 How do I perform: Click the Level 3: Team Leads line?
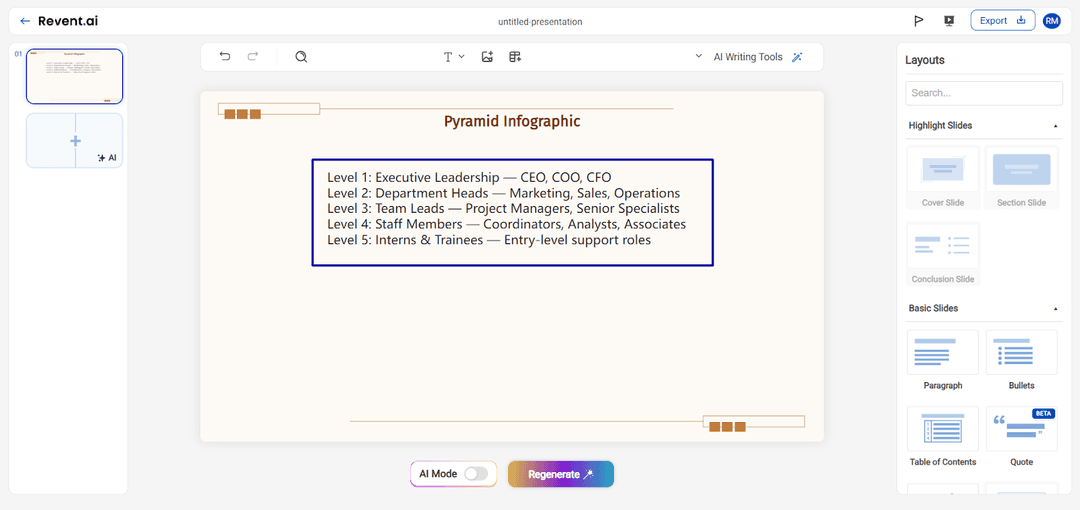(503, 209)
